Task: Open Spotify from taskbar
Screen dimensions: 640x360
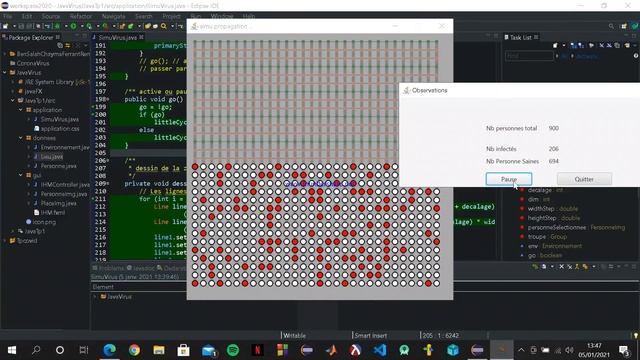Action: point(233,350)
